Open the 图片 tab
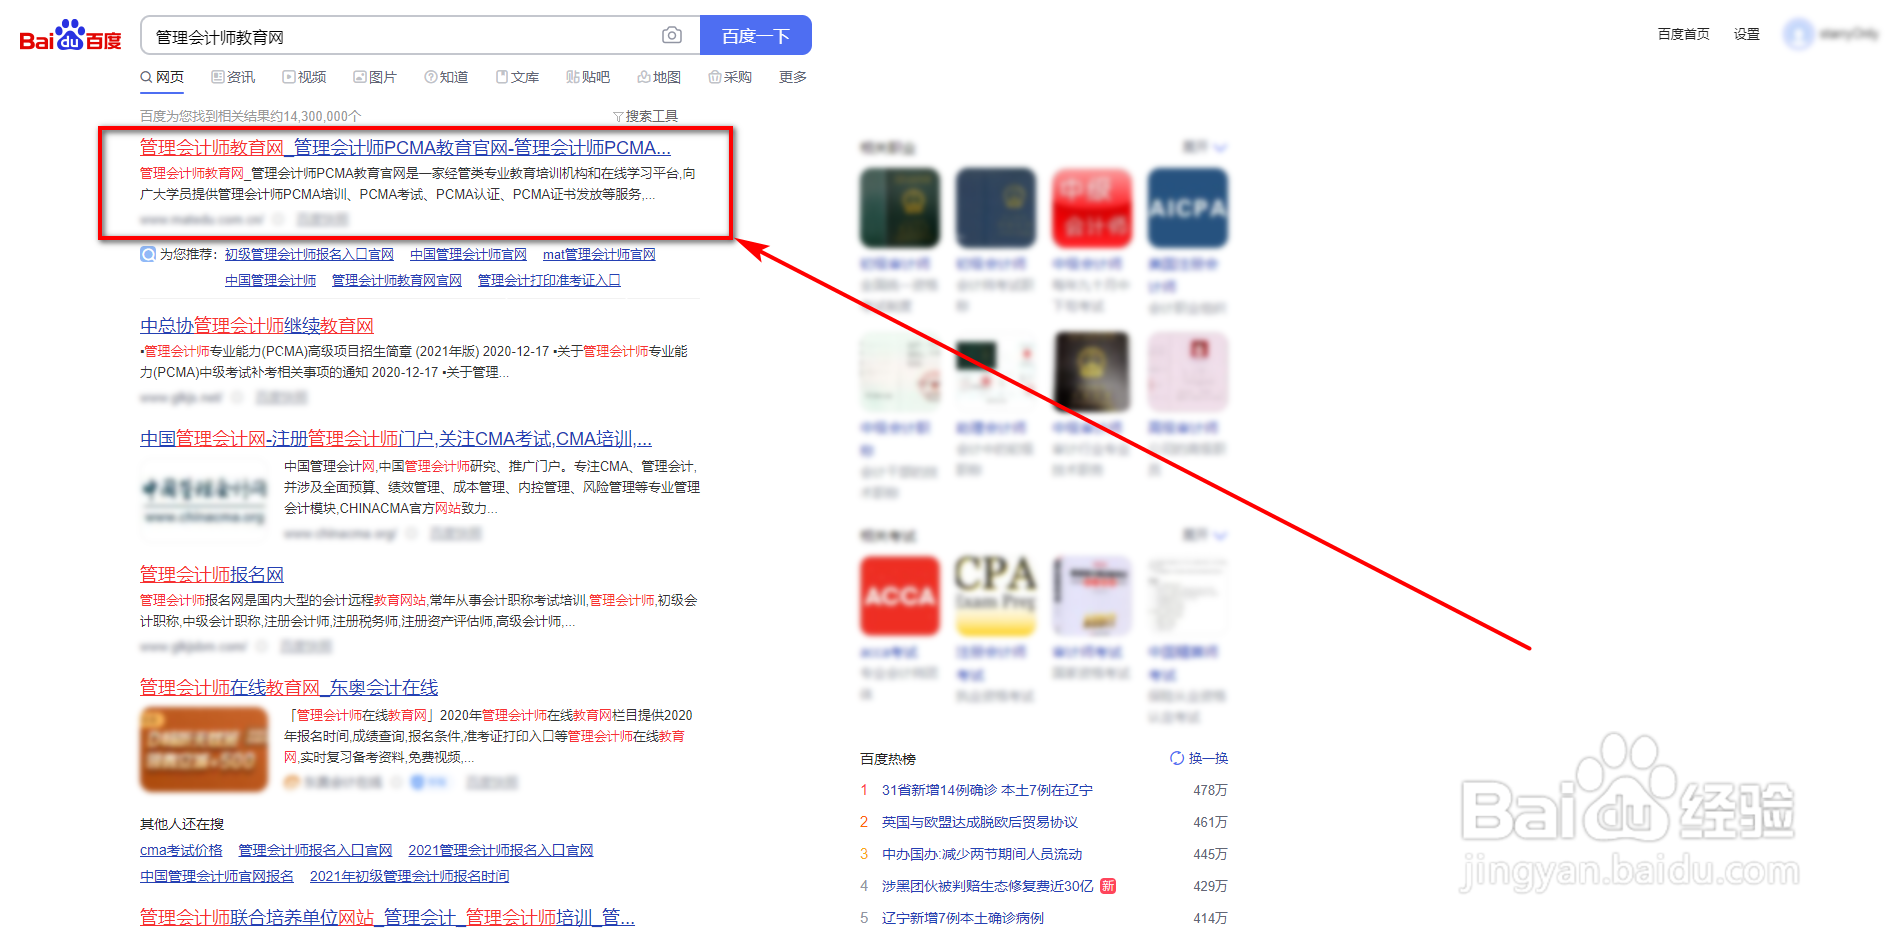Image resolution: width=1903 pixels, height=936 pixels. (x=375, y=77)
